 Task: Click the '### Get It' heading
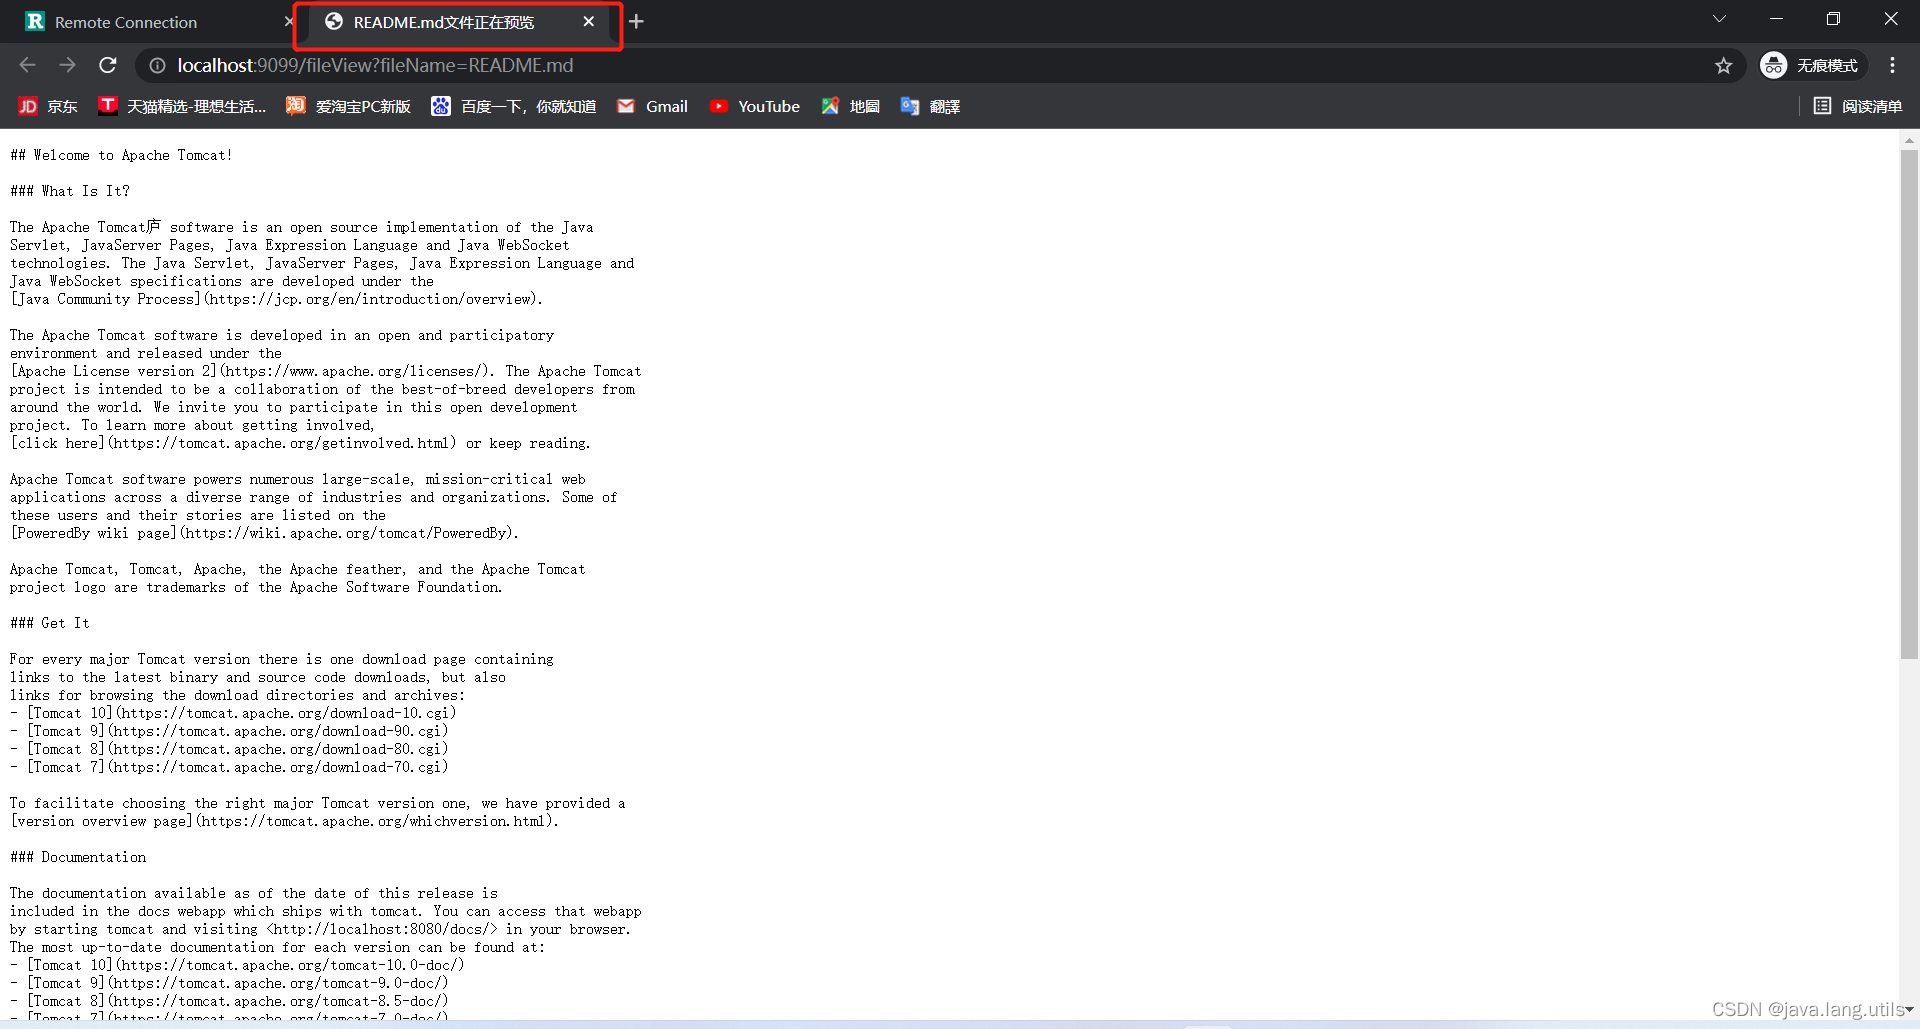pos(50,623)
